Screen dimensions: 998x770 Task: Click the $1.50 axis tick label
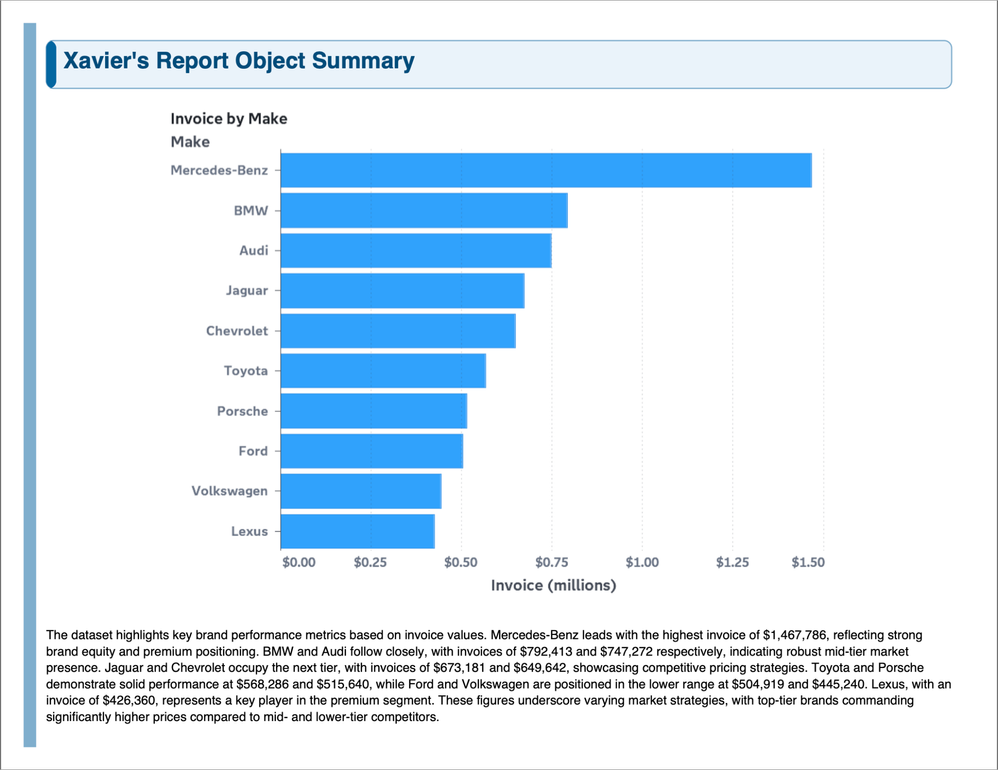click(x=808, y=563)
